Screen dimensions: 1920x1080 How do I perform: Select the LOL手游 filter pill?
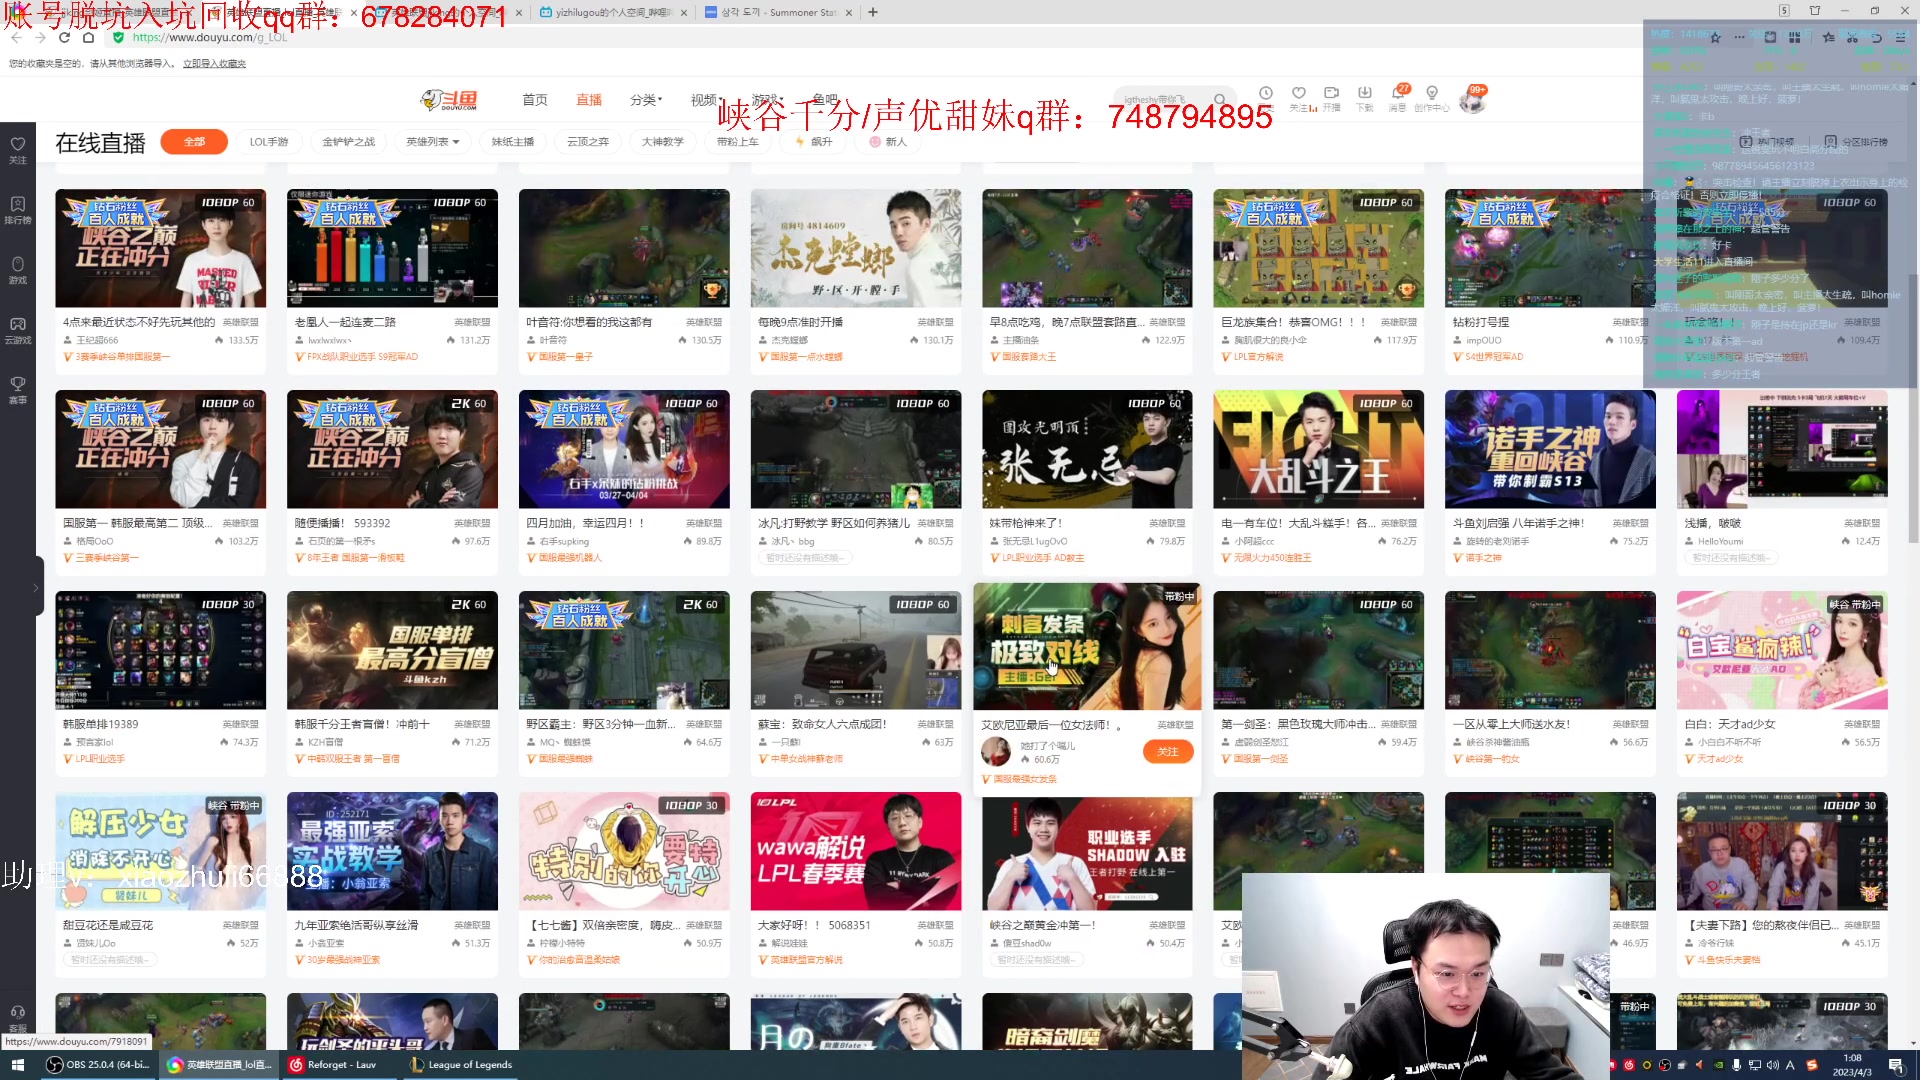269,142
